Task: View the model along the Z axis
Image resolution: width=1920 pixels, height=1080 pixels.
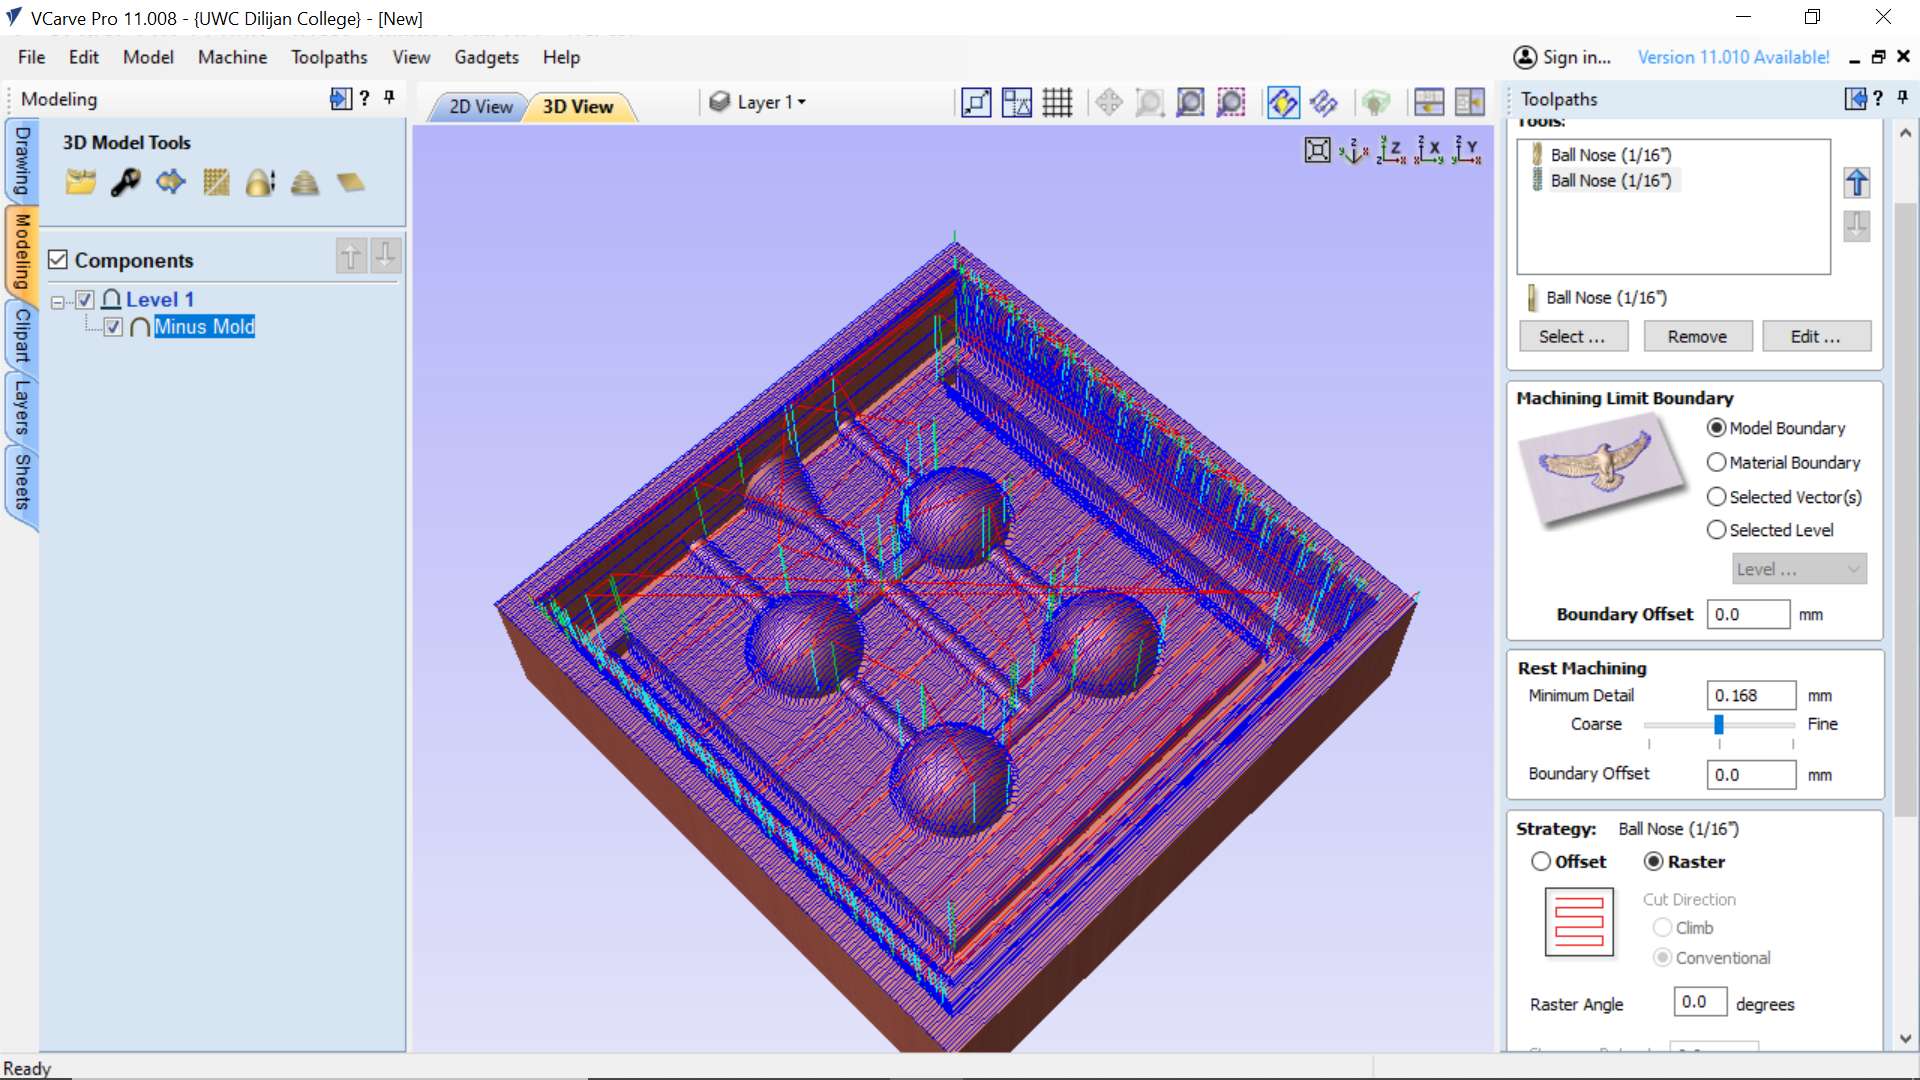Action: point(1391,151)
